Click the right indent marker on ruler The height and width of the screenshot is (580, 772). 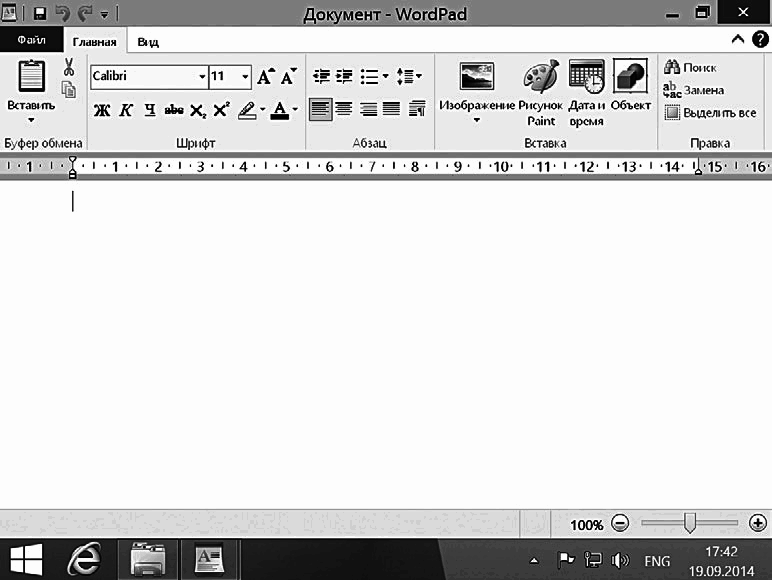click(x=698, y=169)
